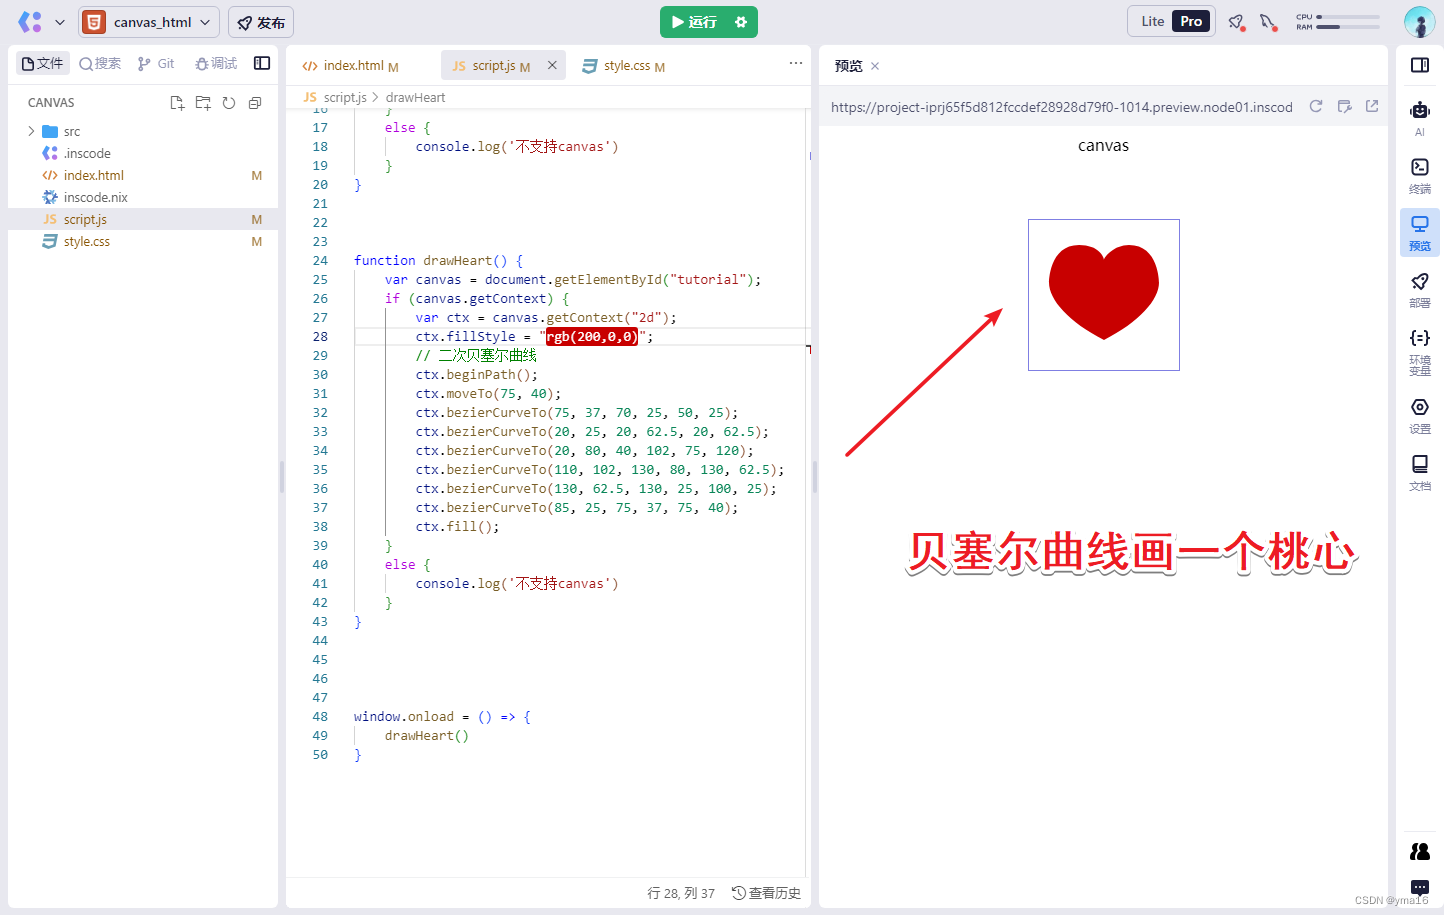Image resolution: width=1444 pixels, height=915 pixels.
Task: Switch to the 搜索 search tab
Action: (100, 63)
